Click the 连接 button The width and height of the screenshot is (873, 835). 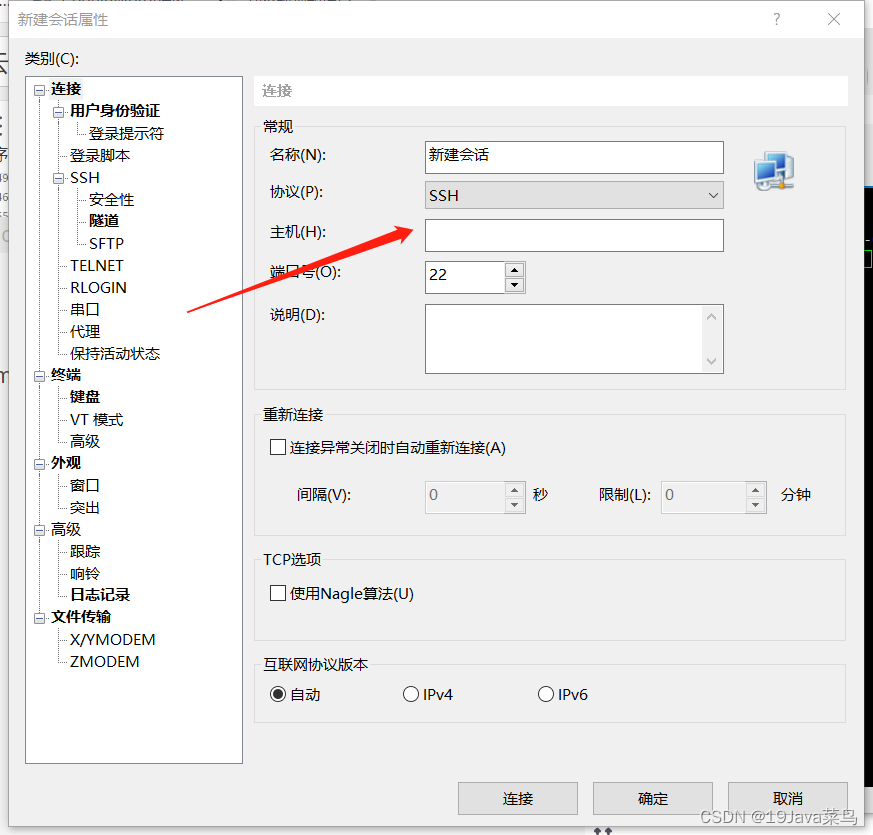517,798
